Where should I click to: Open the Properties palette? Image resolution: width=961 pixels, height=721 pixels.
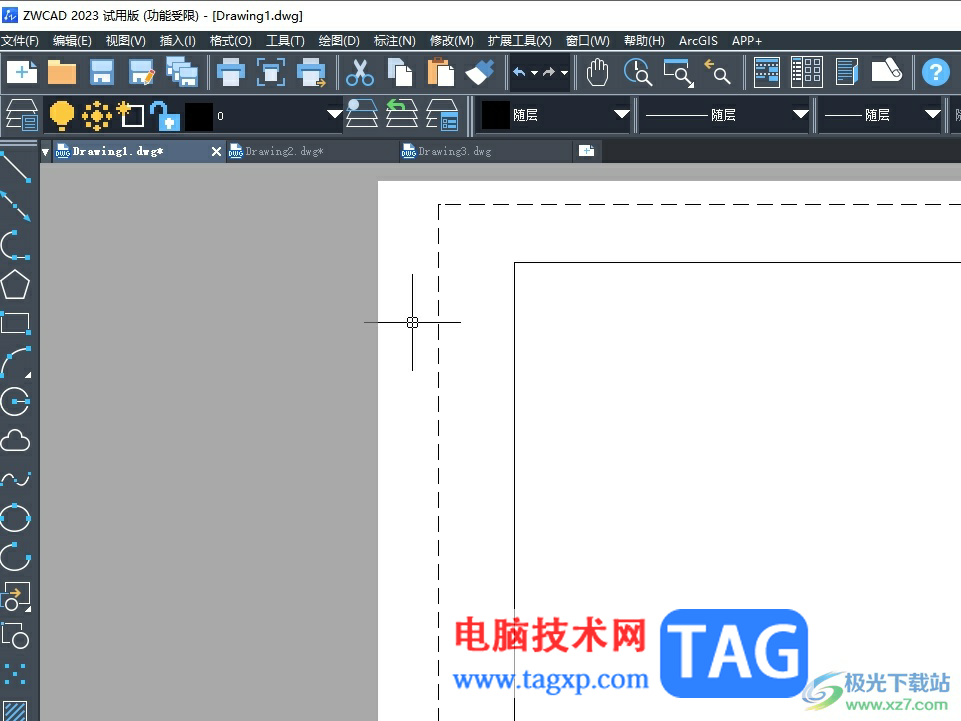766,72
